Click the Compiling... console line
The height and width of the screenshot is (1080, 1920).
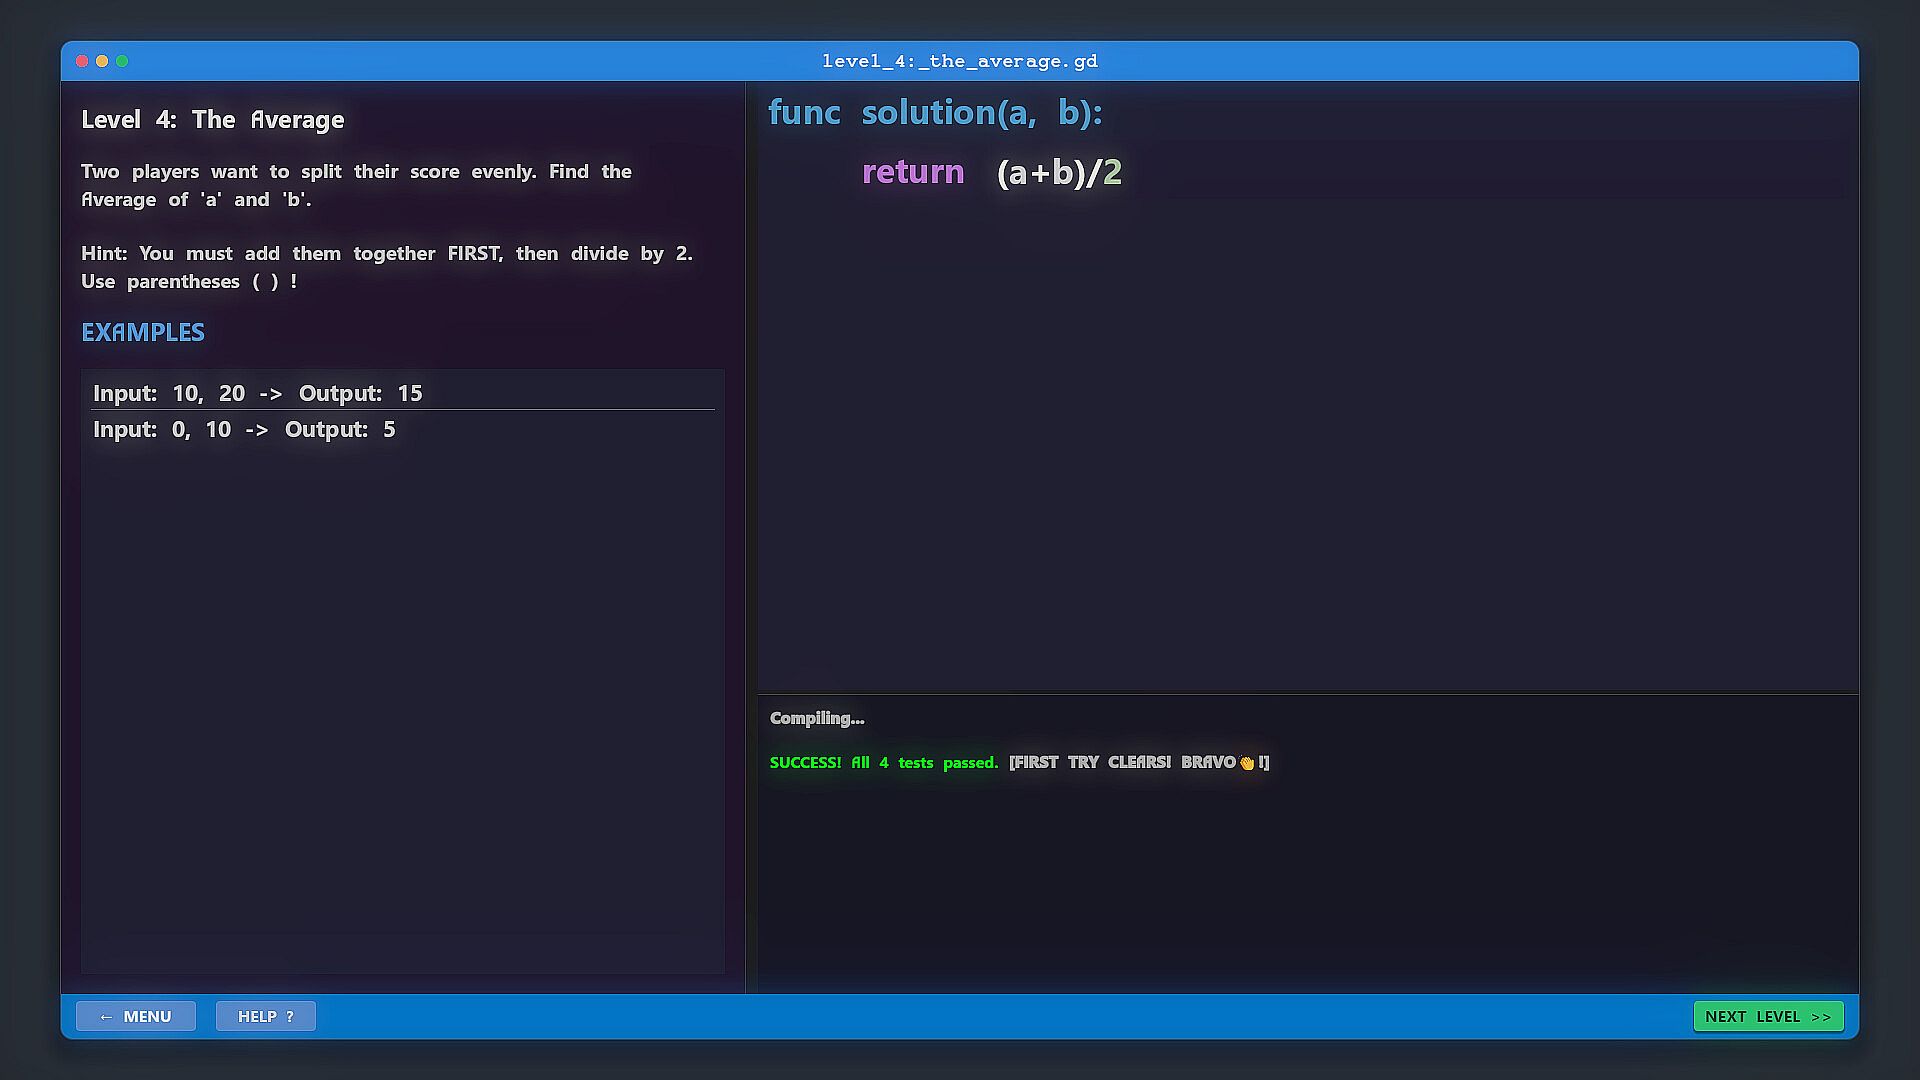click(x=817, y=718)
